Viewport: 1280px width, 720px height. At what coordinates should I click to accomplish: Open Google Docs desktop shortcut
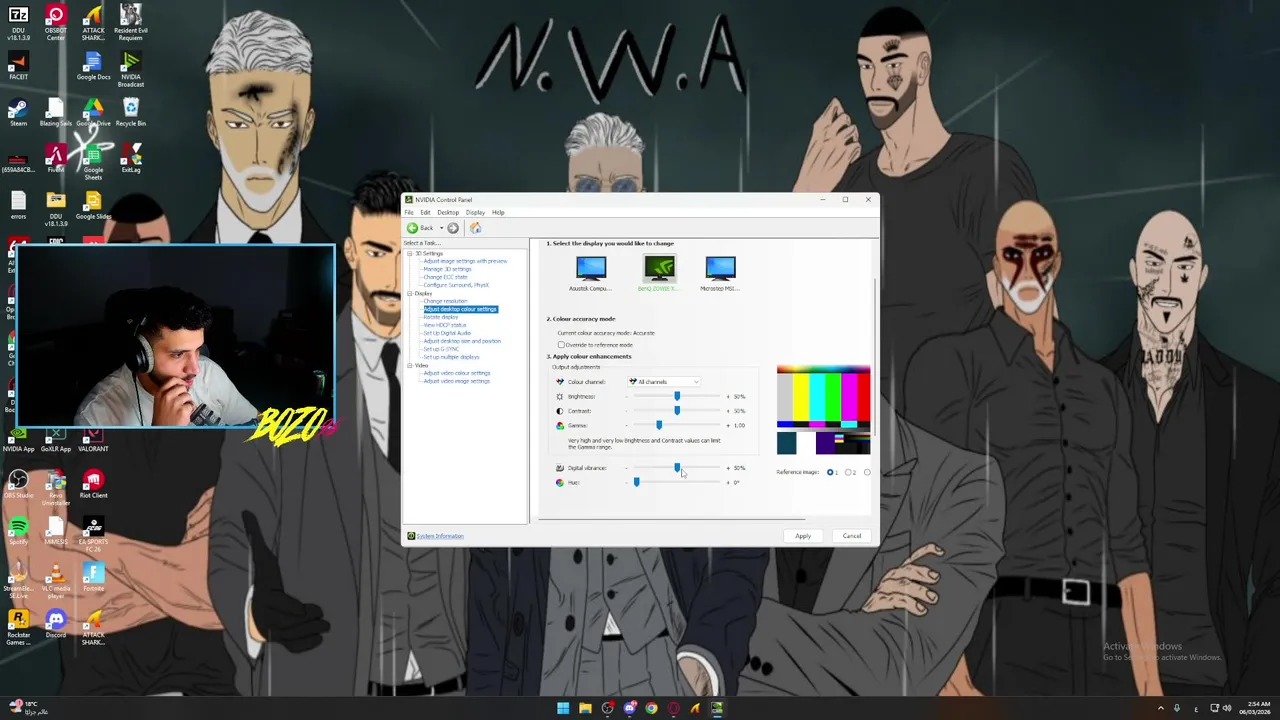(x=93, y=66)
